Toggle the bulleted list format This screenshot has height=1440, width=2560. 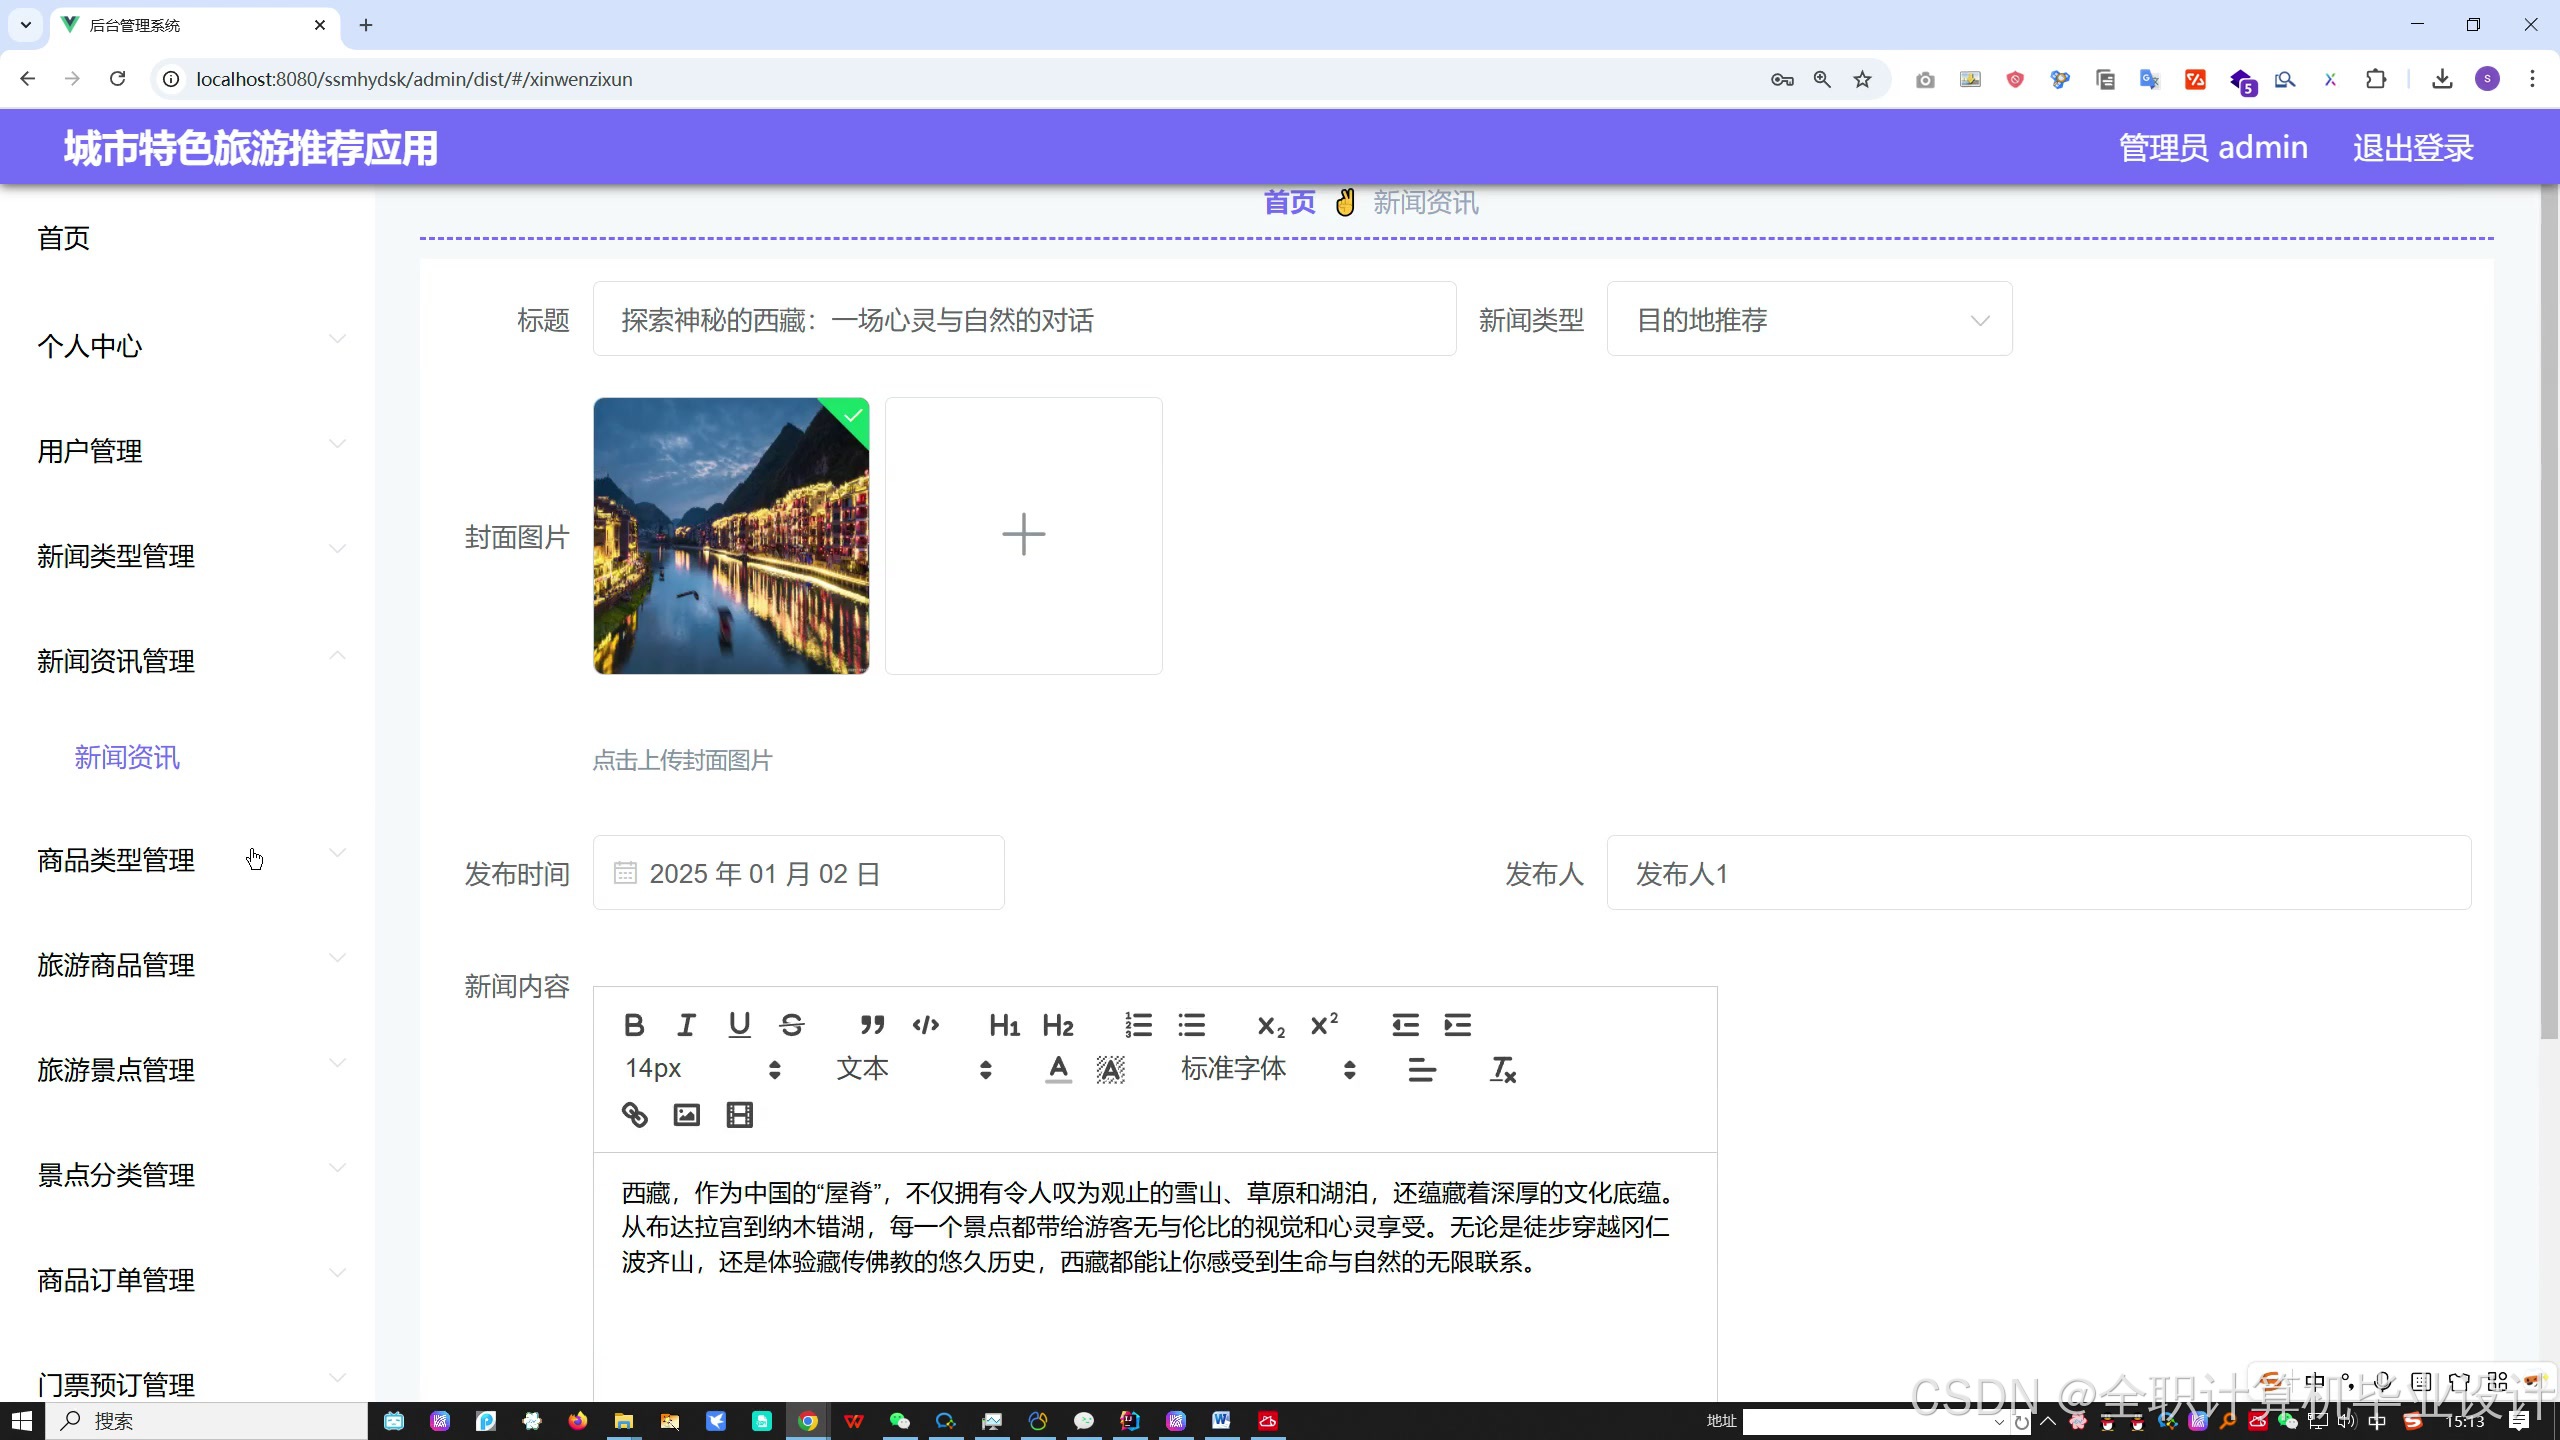click(x=1191, y=1025)
